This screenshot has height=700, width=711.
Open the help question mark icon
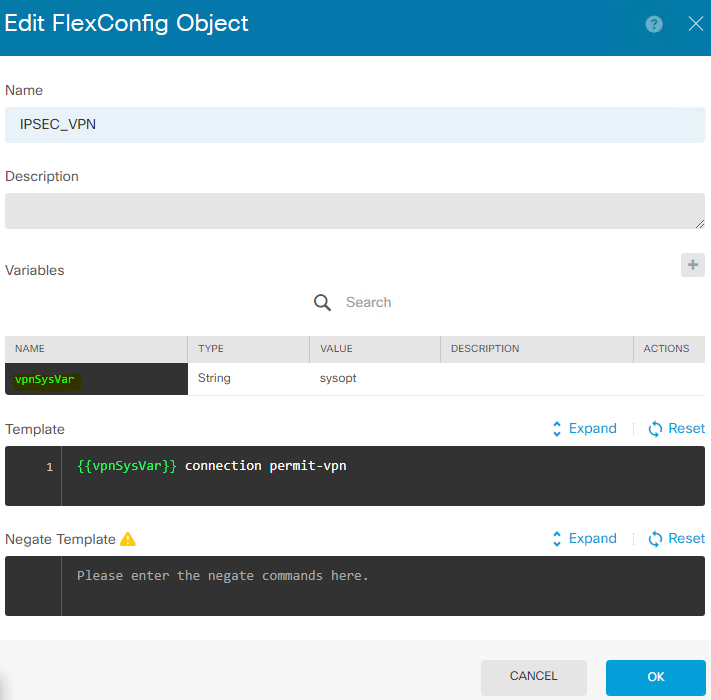tap(654, 24)
